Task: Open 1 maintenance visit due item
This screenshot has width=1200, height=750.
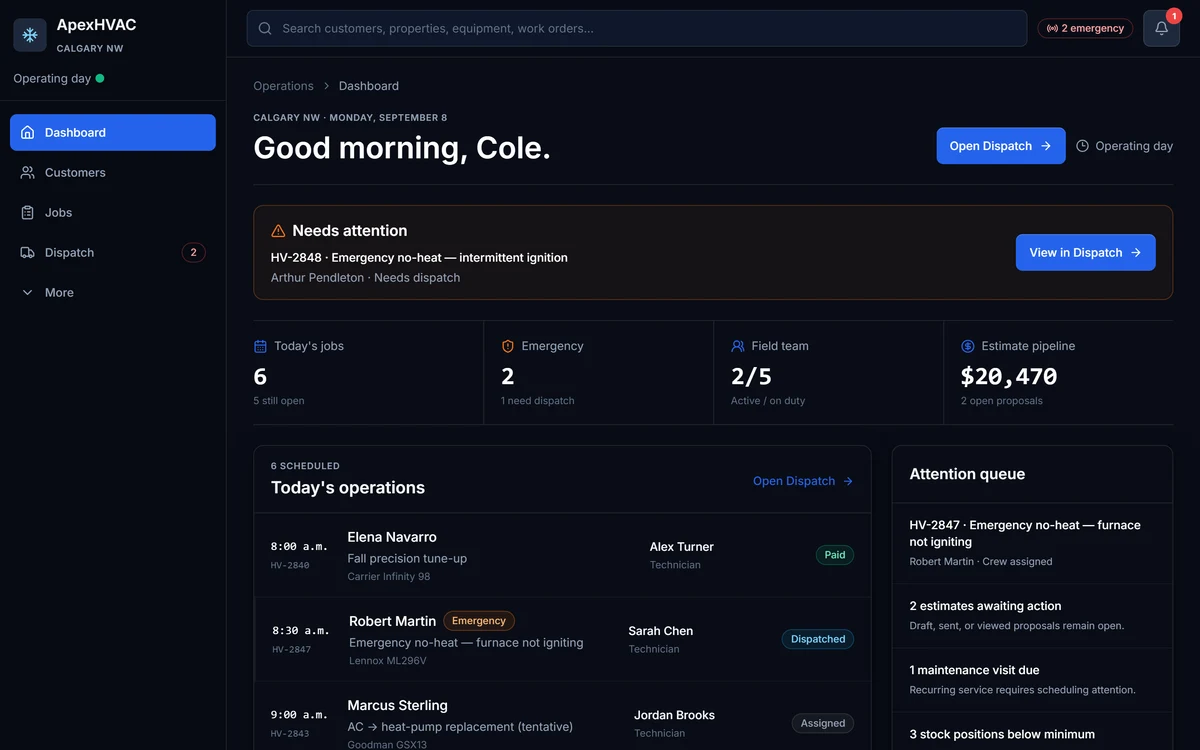Action: (x=1032, y=680)
